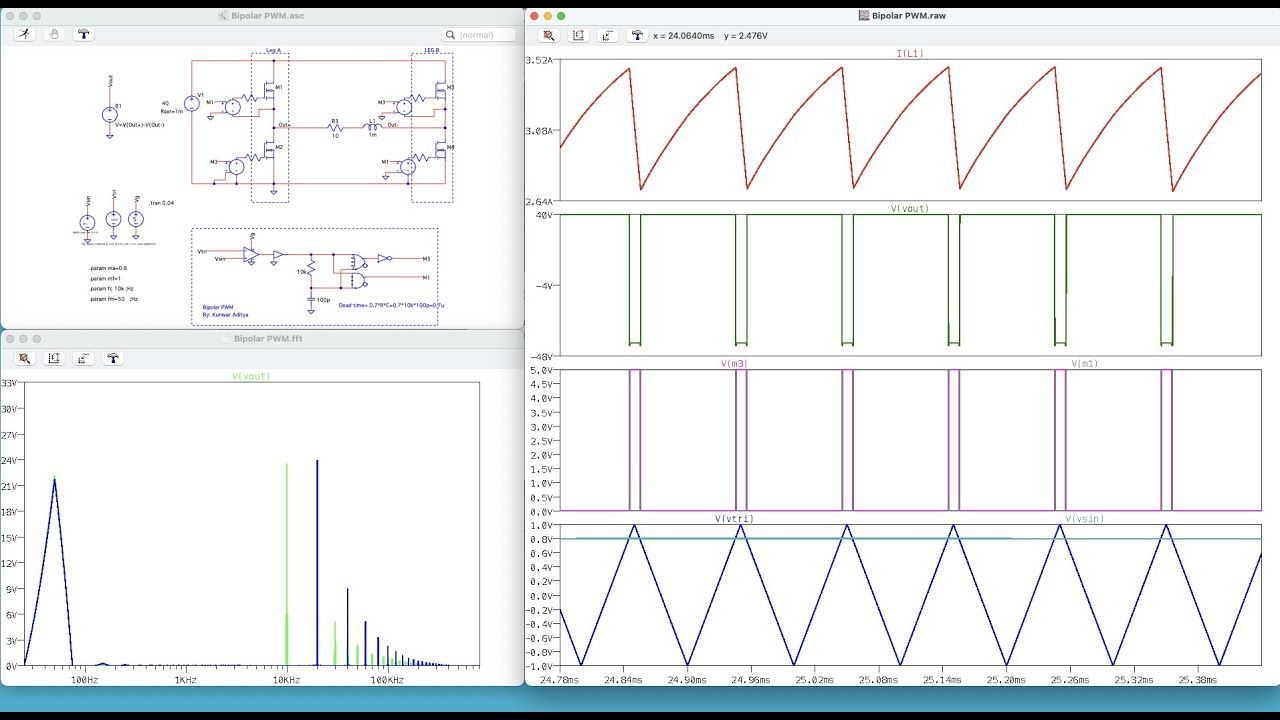Click the search field in schematic window

pos(479,35)
